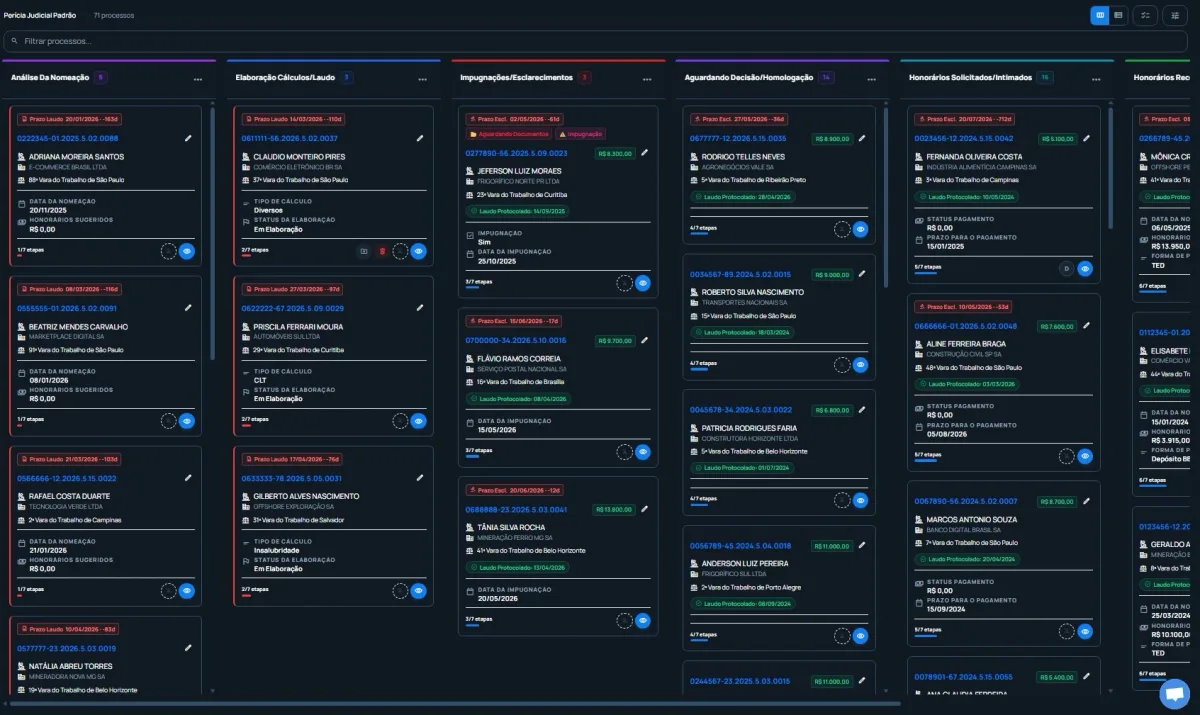Viewport: 1200px width, 715px height.
Task: Click the 2/7 etapas progress on Claudio card
Action: (x=254, y=250)
